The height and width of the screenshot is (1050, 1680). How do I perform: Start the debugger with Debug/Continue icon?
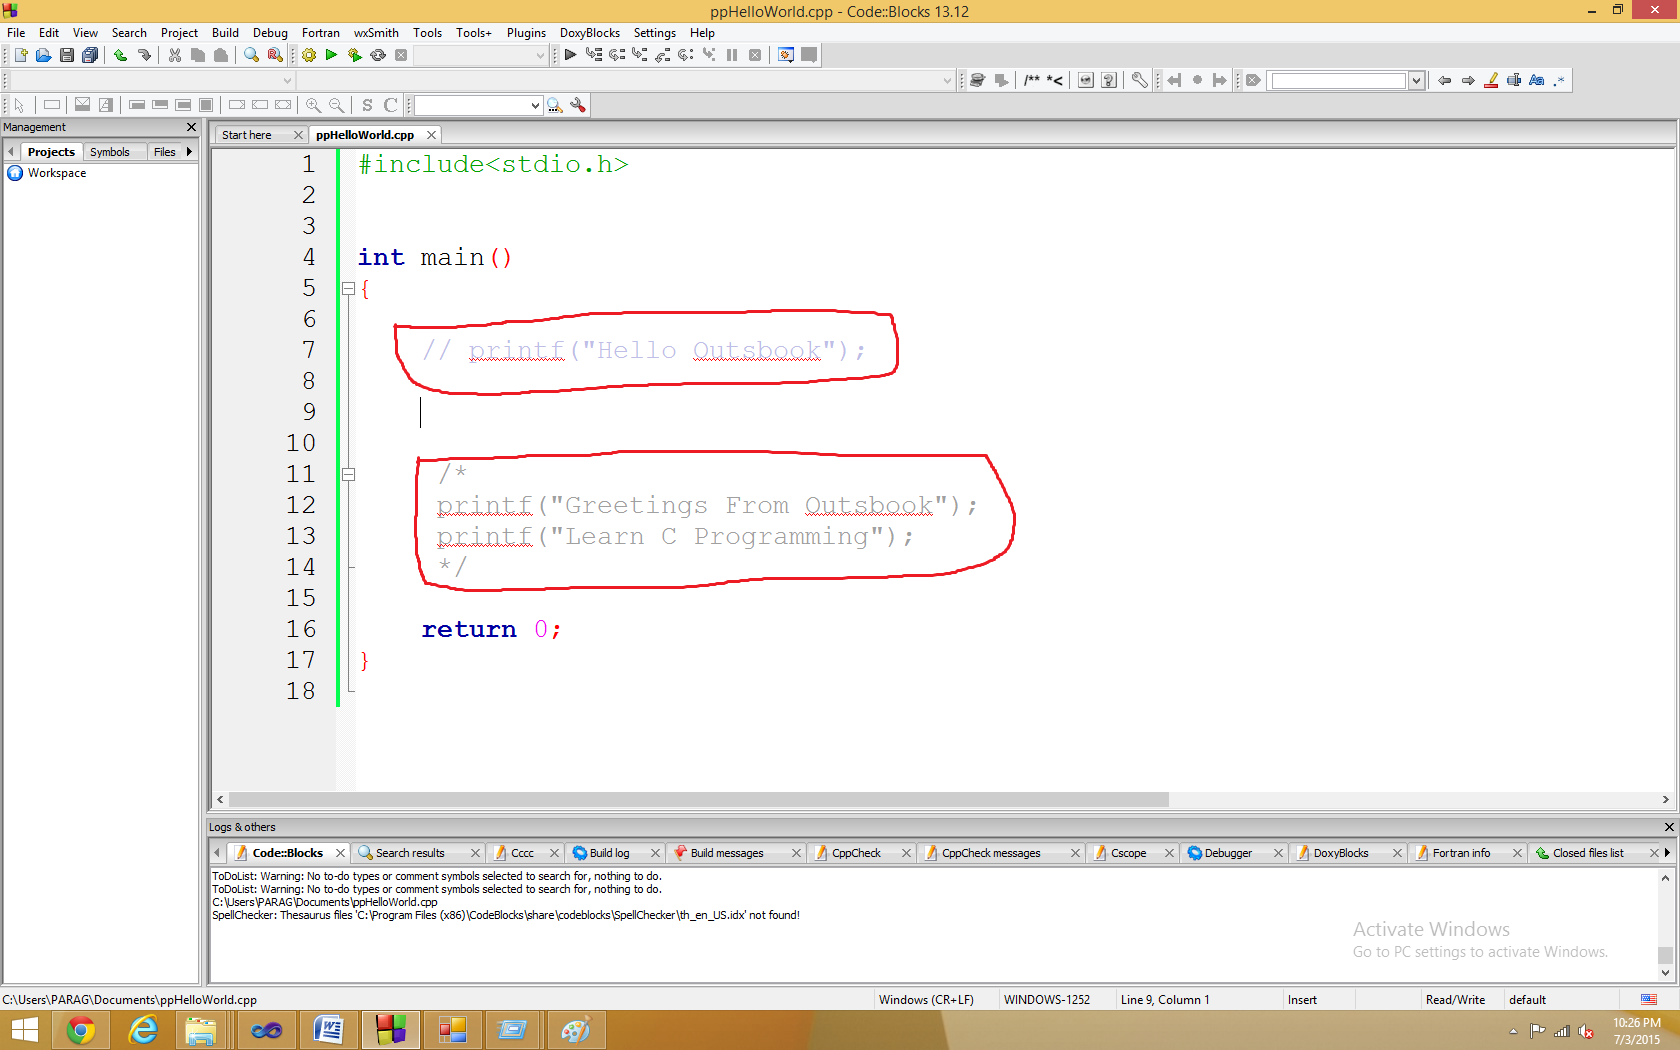(570, 56)
